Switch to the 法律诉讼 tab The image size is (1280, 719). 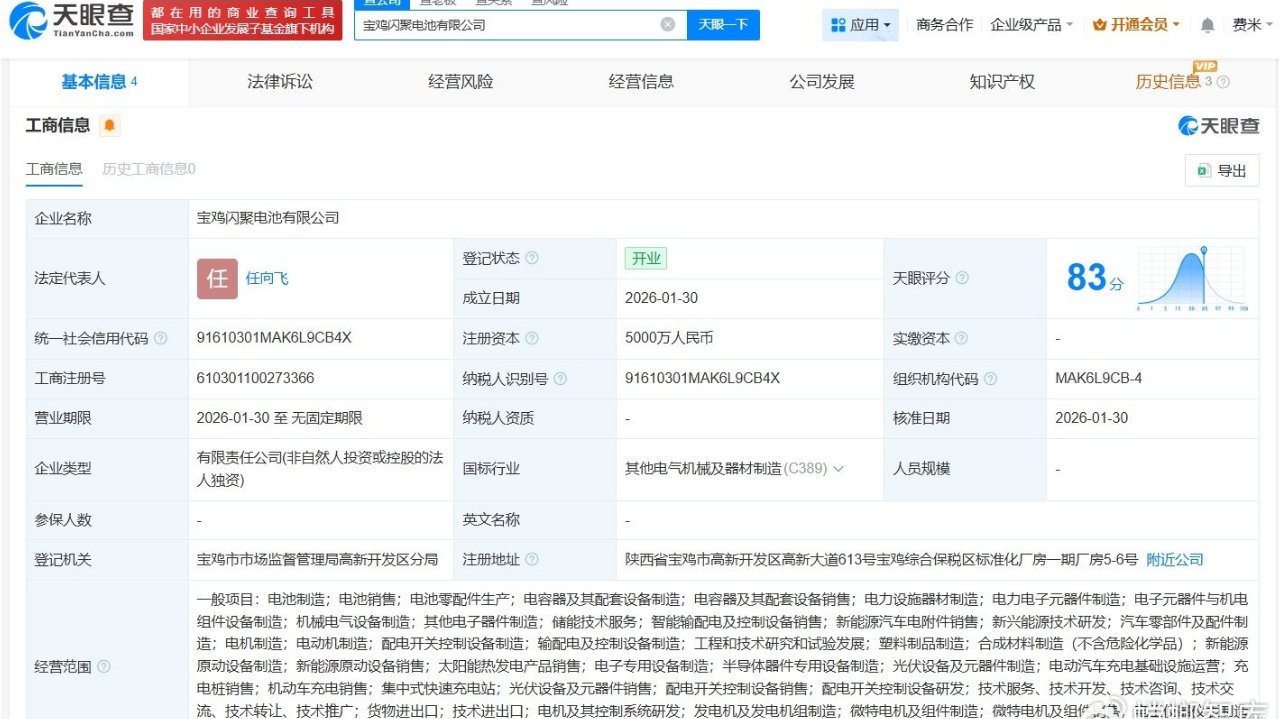click(x=280, y=82)
